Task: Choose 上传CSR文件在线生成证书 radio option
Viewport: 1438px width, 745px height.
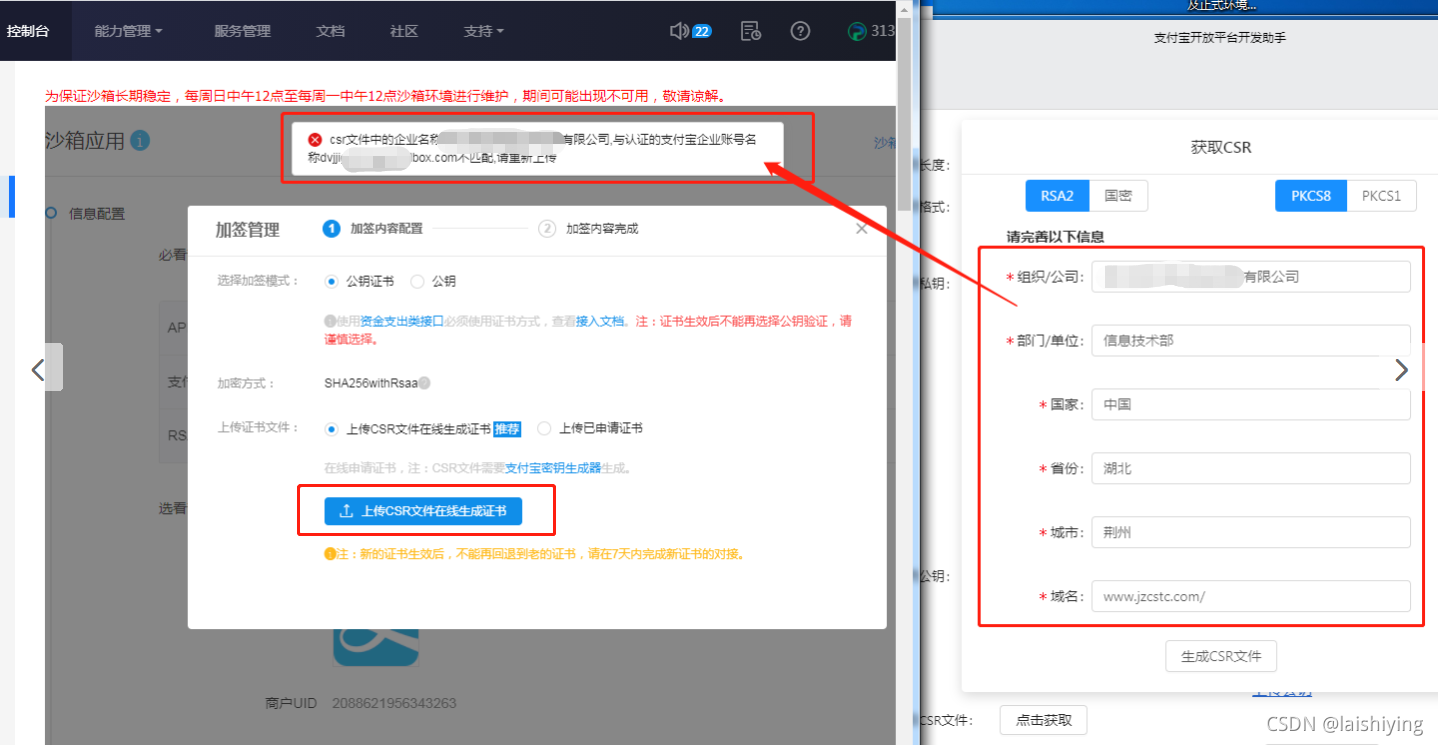Action: [x=332, y=428]
